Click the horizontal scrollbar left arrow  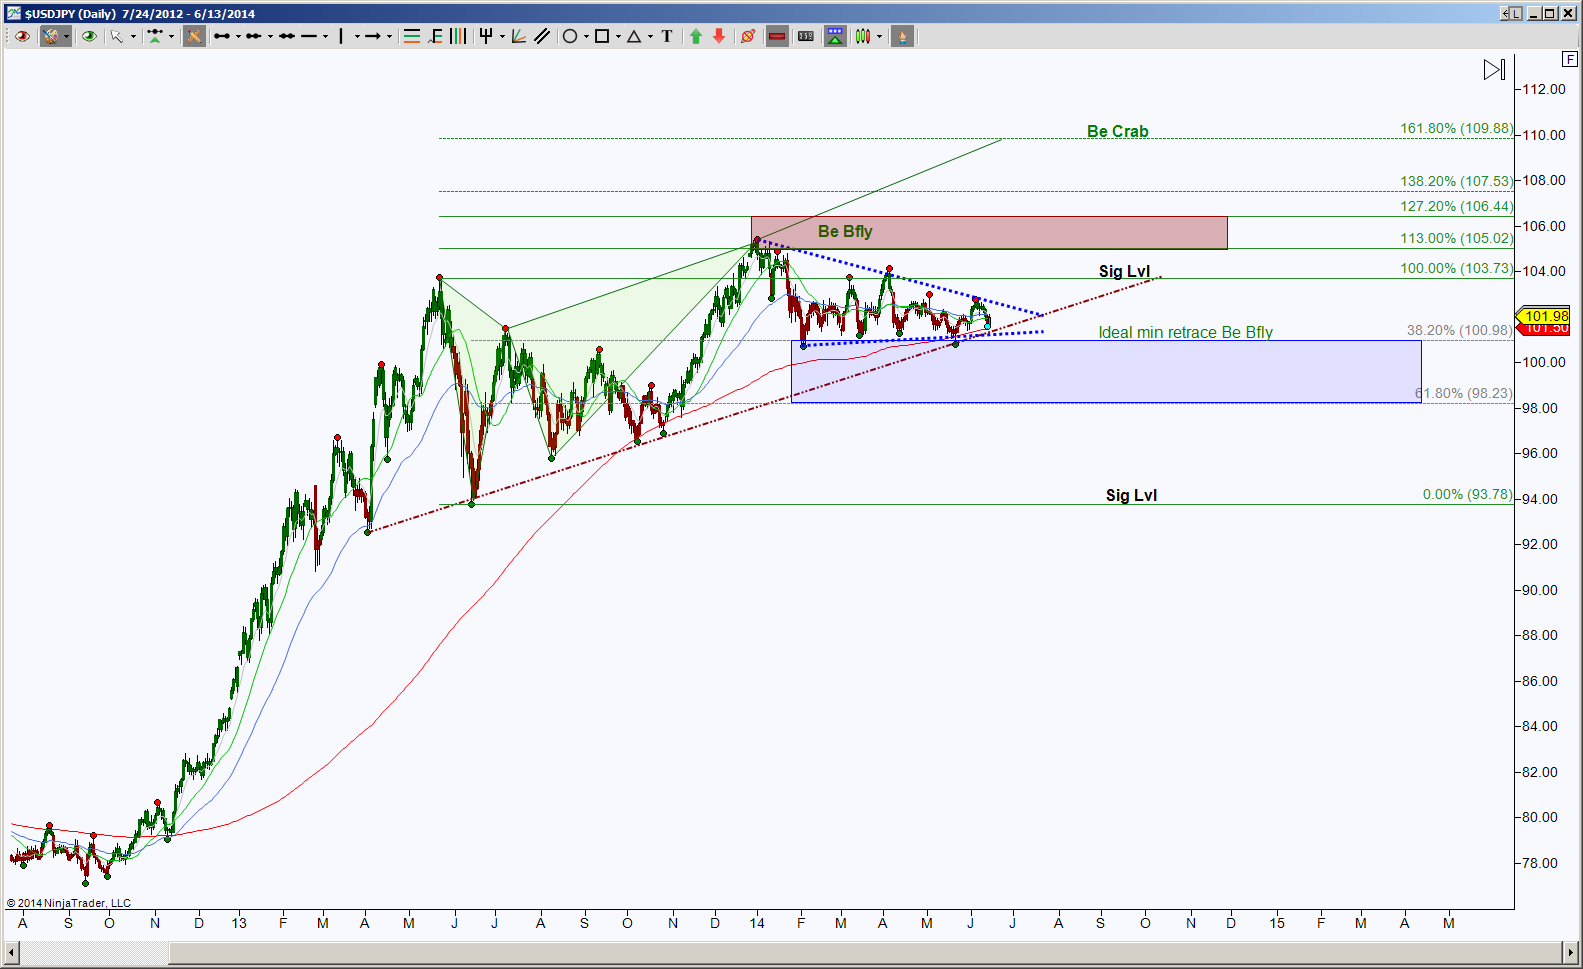pyautogui.click(x=12, y=952)
